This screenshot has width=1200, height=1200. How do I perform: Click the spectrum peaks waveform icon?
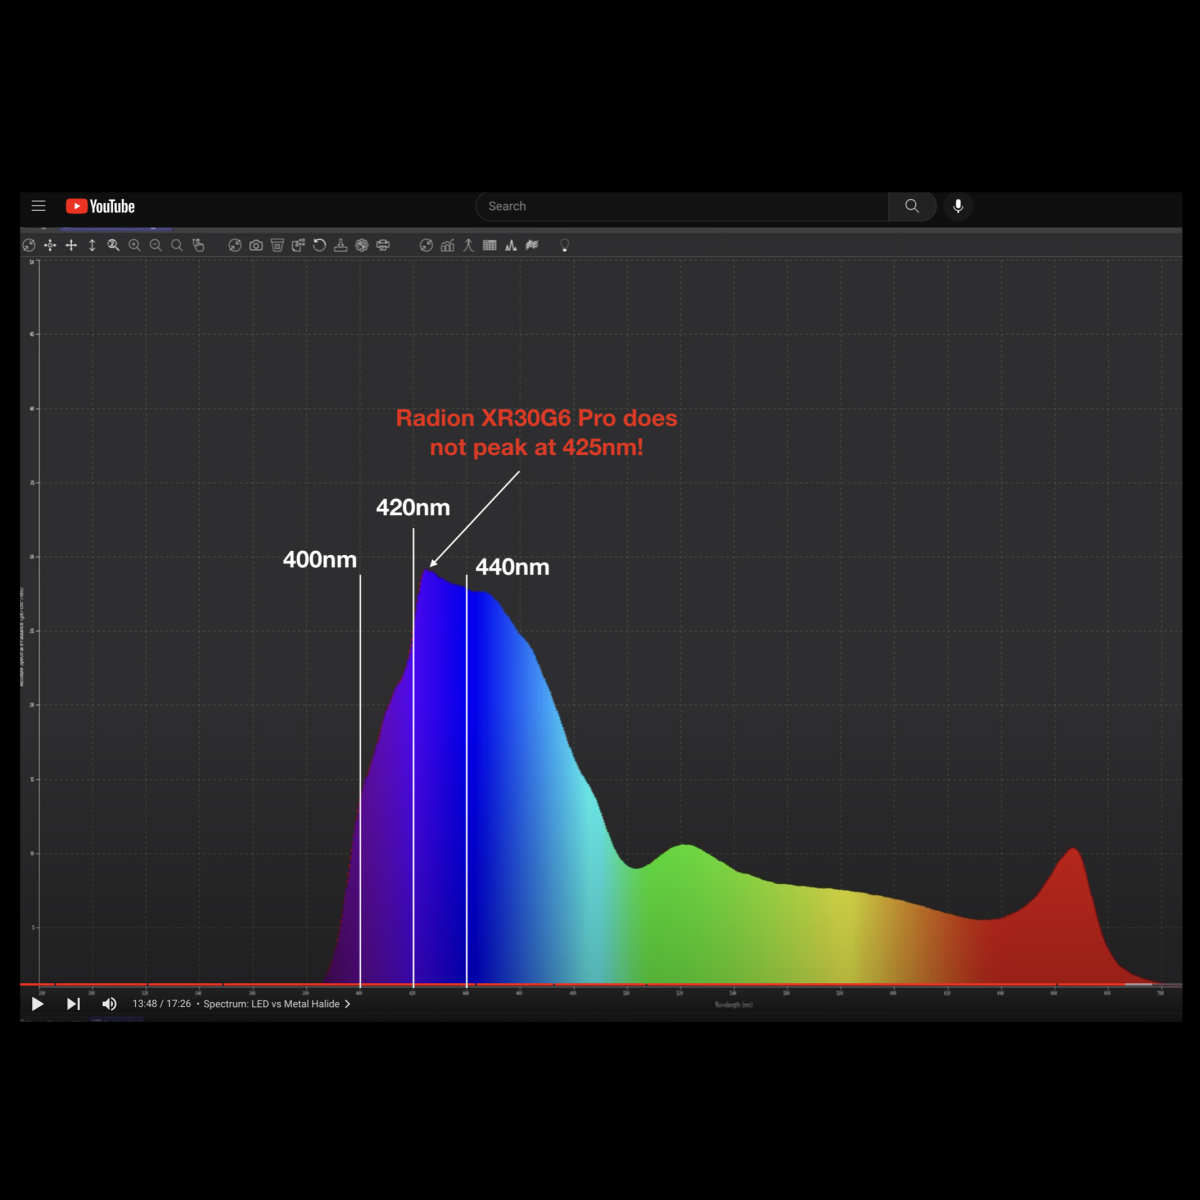point(511,245)
